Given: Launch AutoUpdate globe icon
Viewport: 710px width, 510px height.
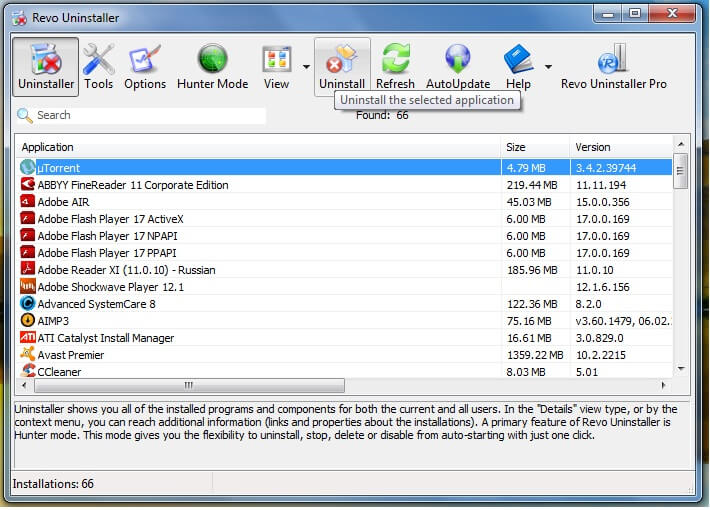Looking at the screenshot, I should [458, 67].
